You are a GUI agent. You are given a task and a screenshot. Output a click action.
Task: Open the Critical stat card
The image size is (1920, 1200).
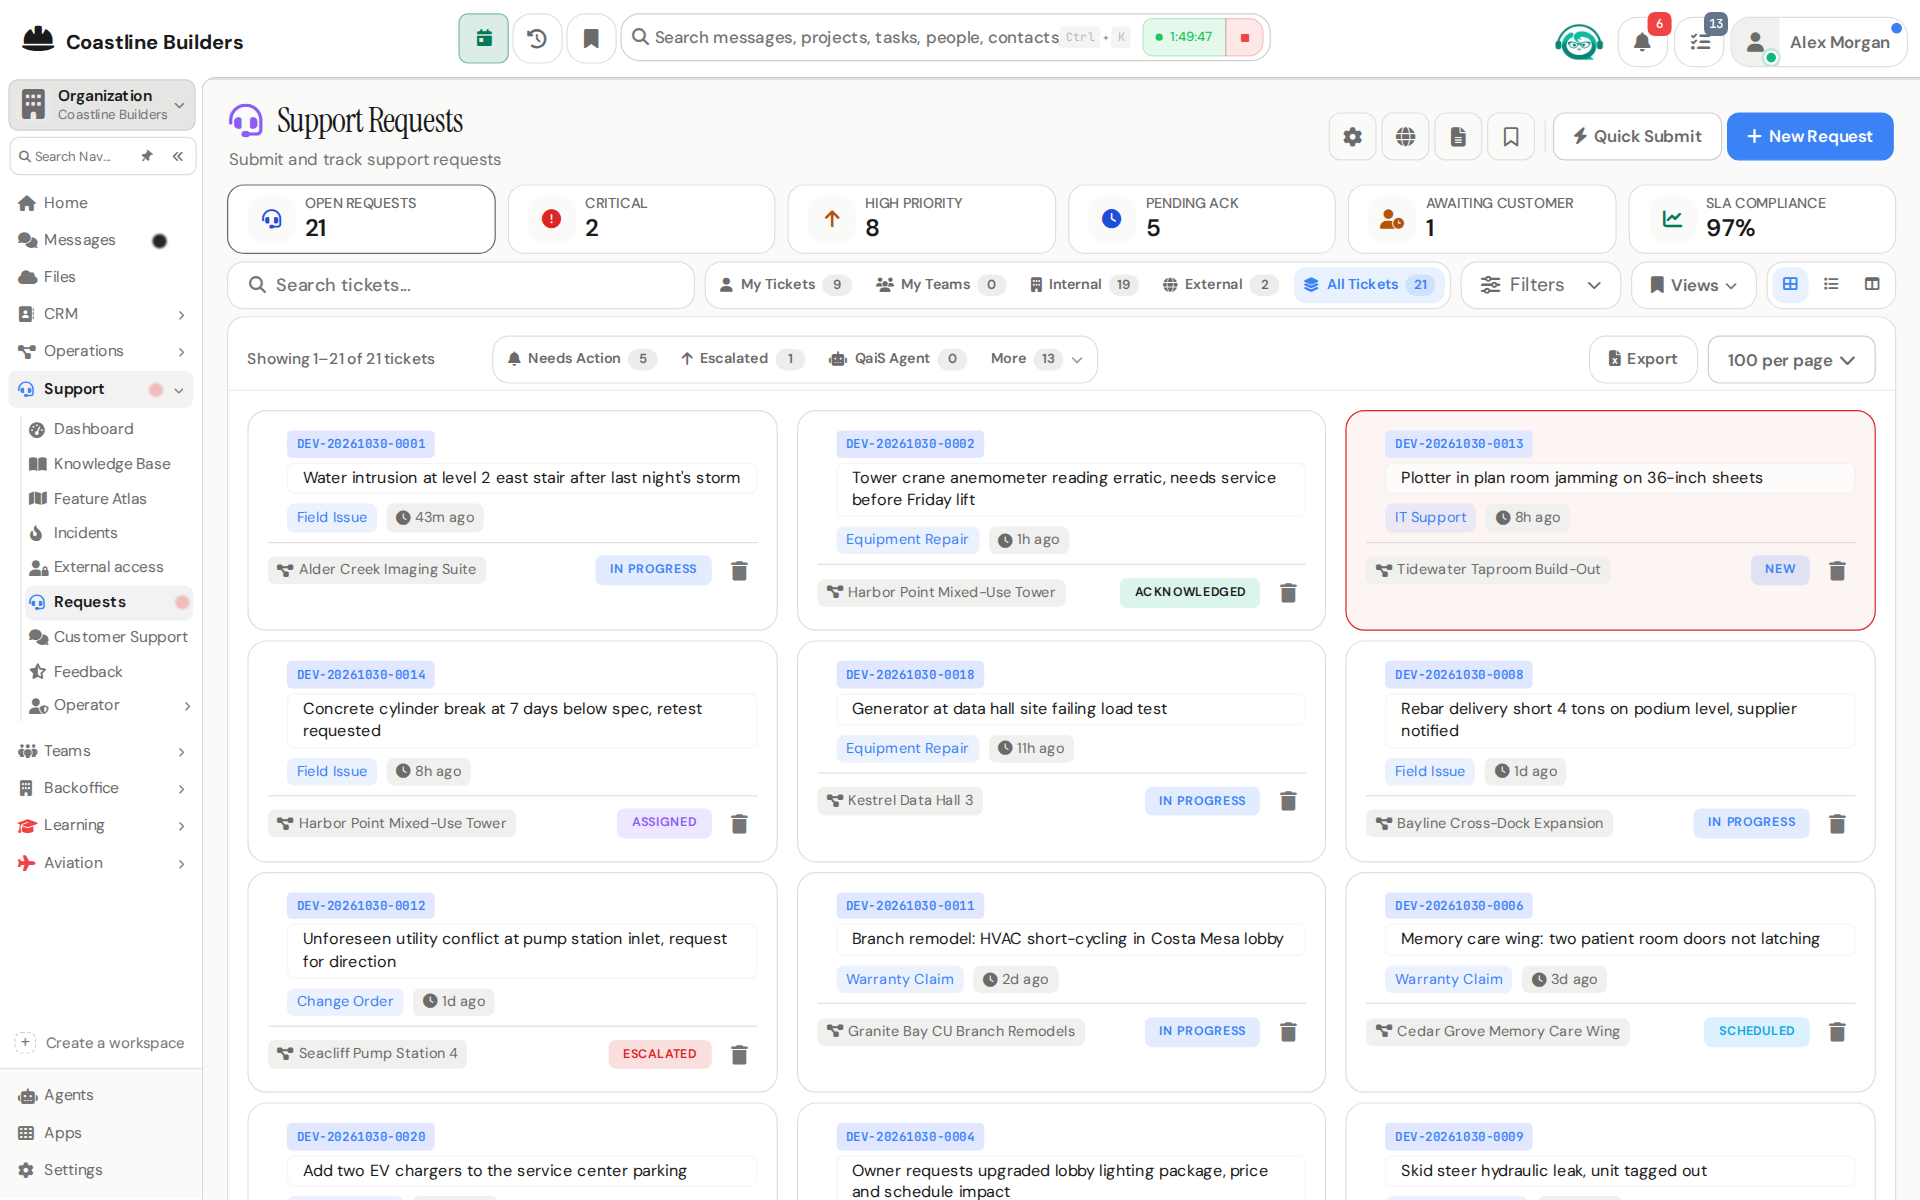click(x=641, y=218)
